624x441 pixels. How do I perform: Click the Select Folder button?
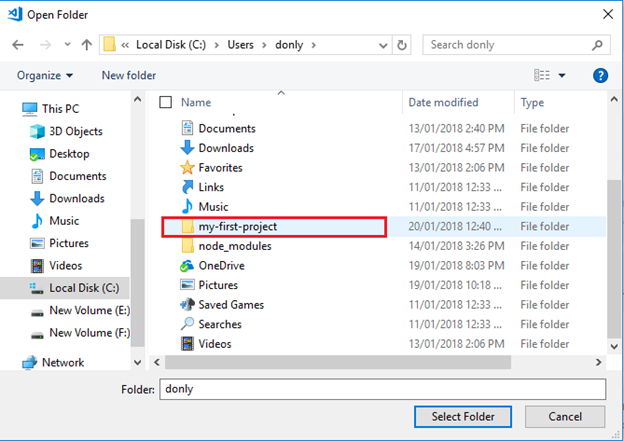[462, 416]
